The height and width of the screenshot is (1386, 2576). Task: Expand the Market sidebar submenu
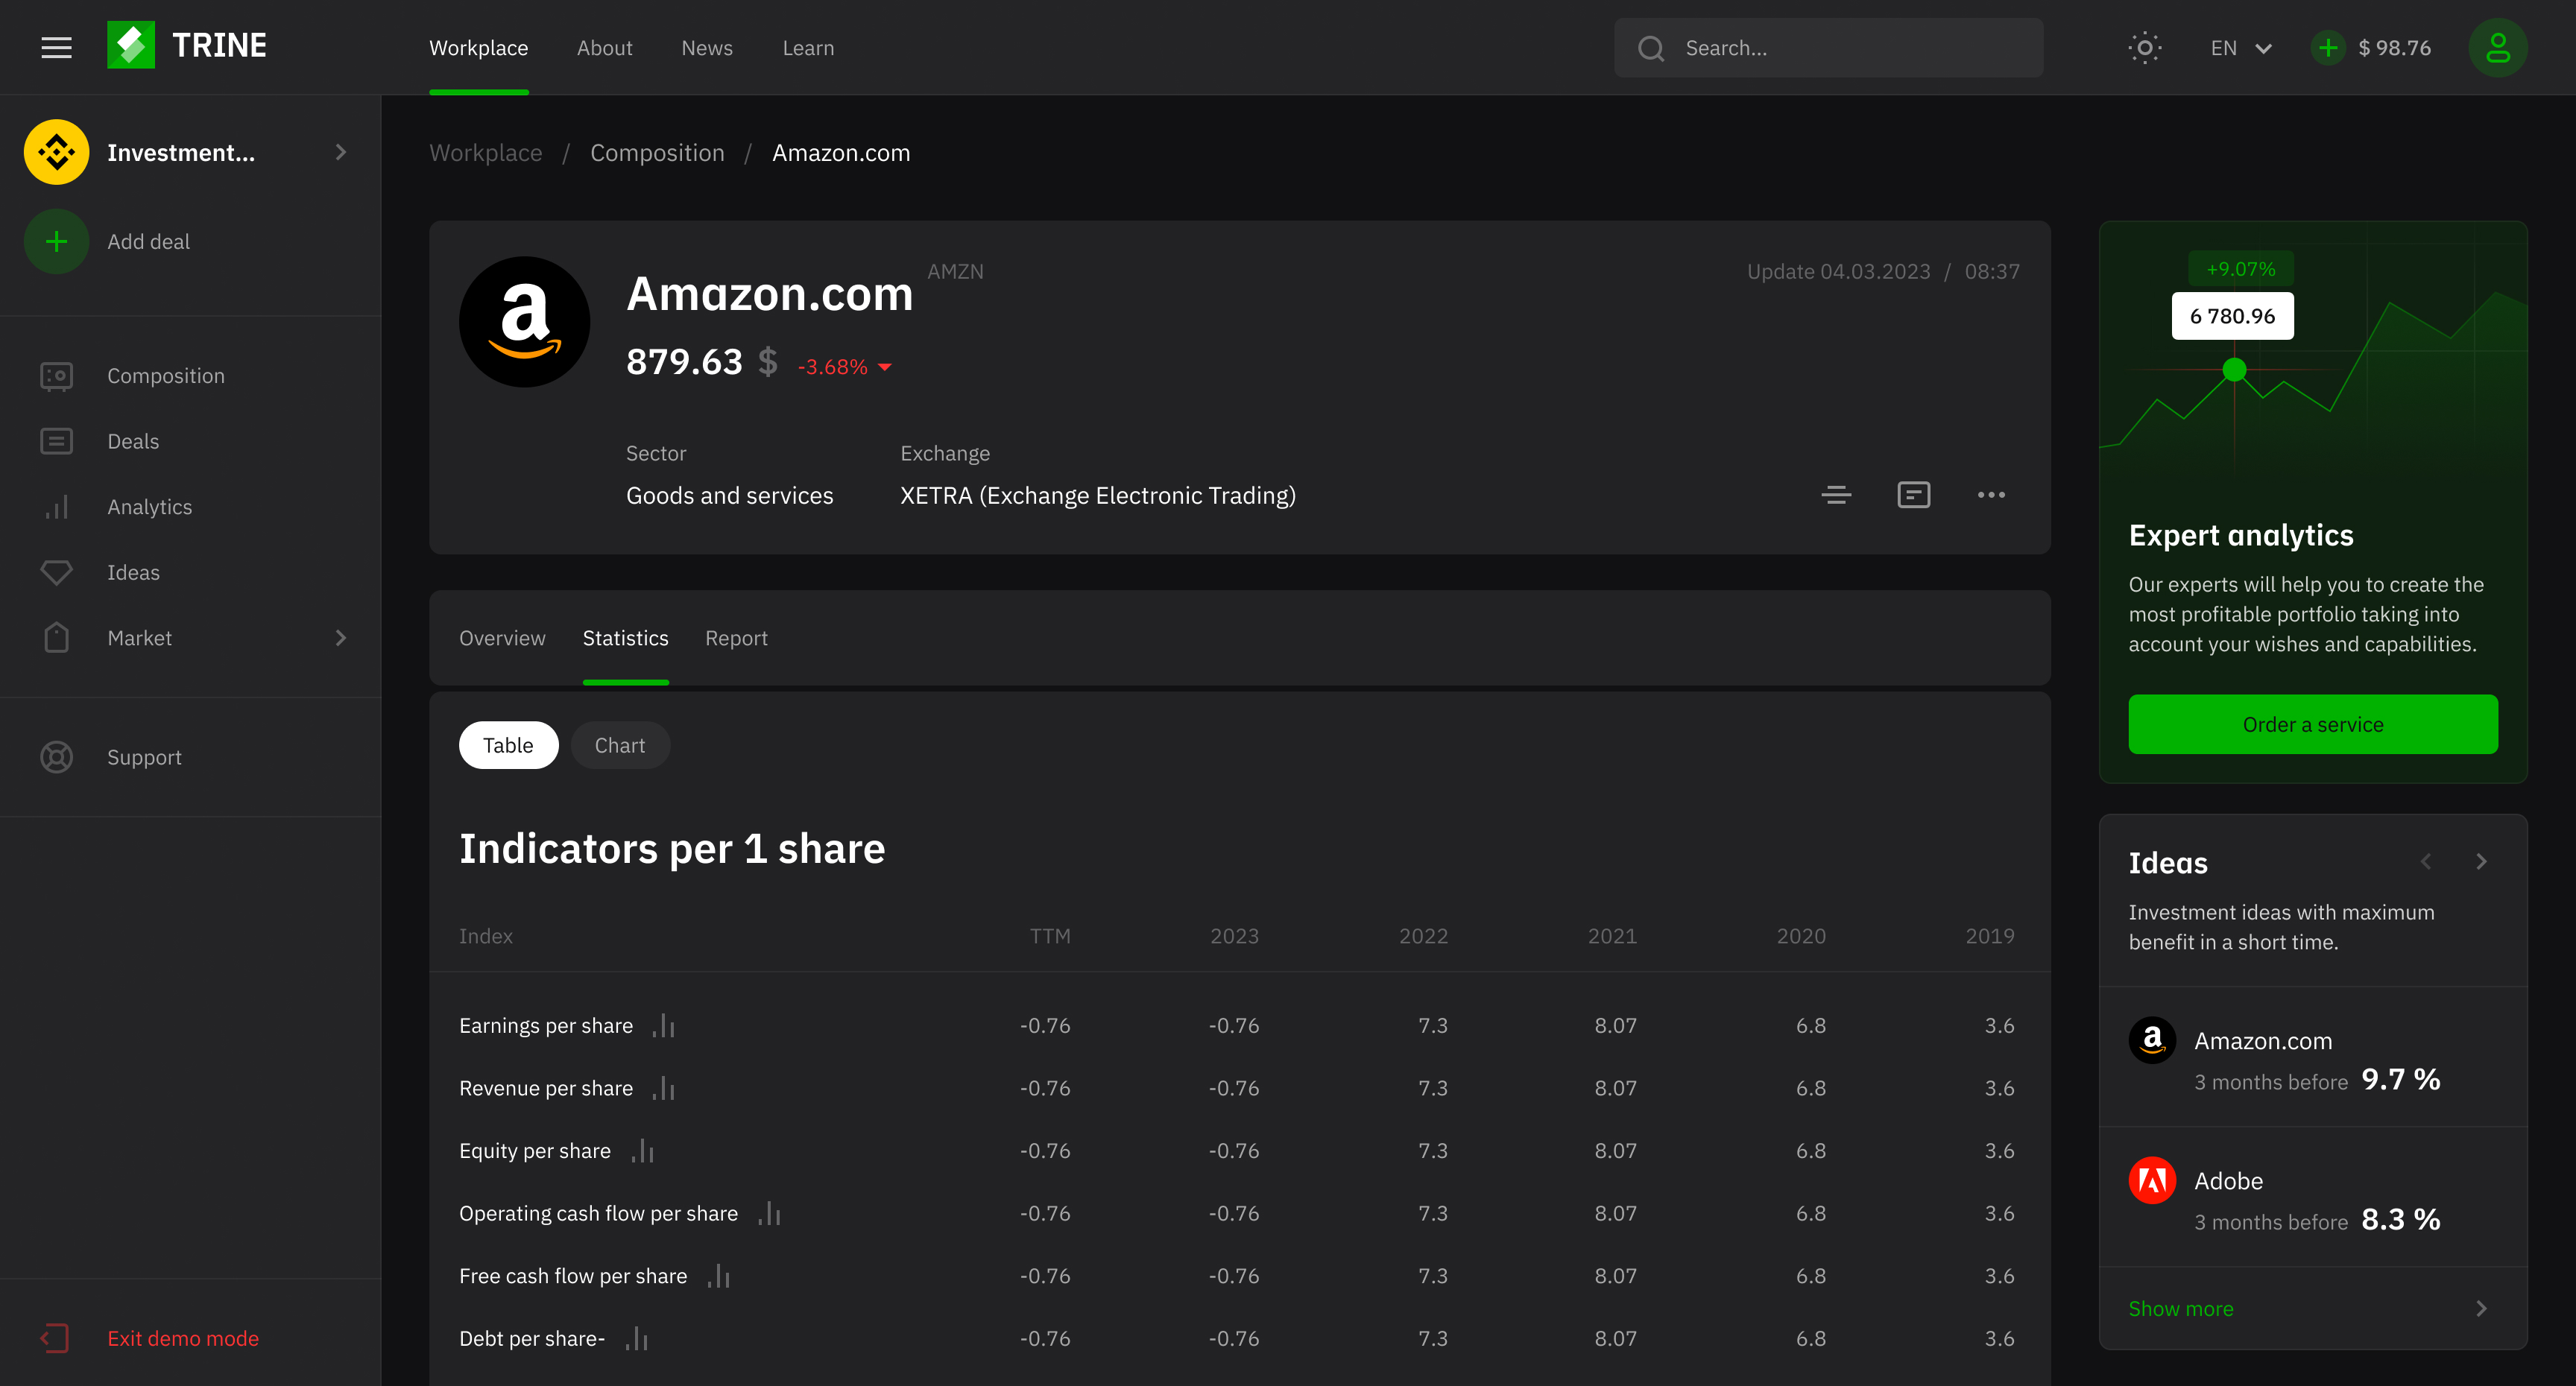tap(340, 638)
